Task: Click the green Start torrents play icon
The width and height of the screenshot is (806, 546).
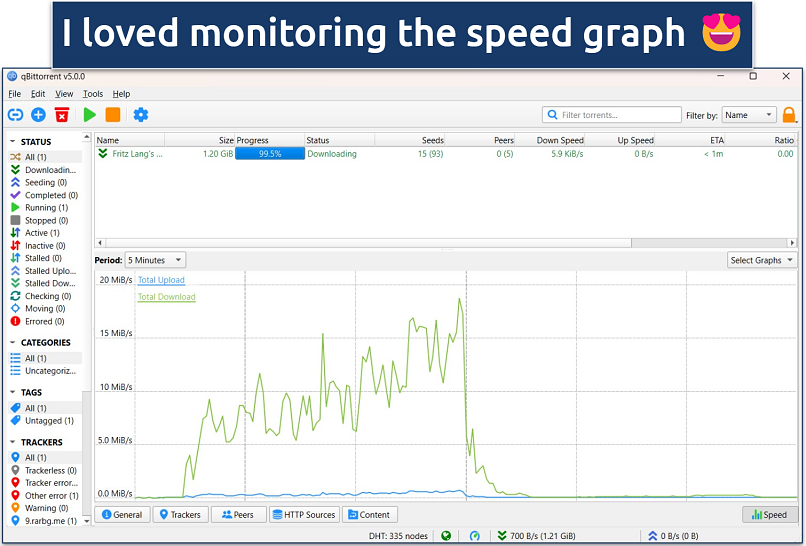Action: coord(89,115)
